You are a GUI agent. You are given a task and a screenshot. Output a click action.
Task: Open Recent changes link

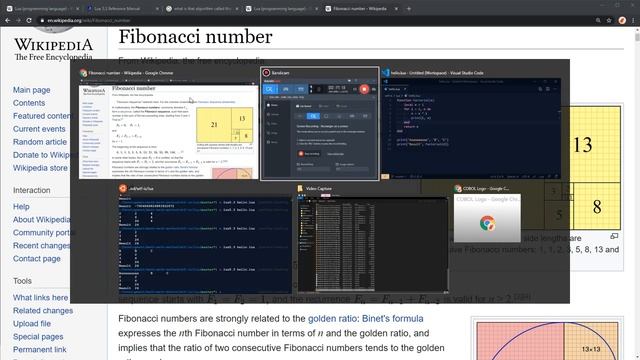(42, 246)
